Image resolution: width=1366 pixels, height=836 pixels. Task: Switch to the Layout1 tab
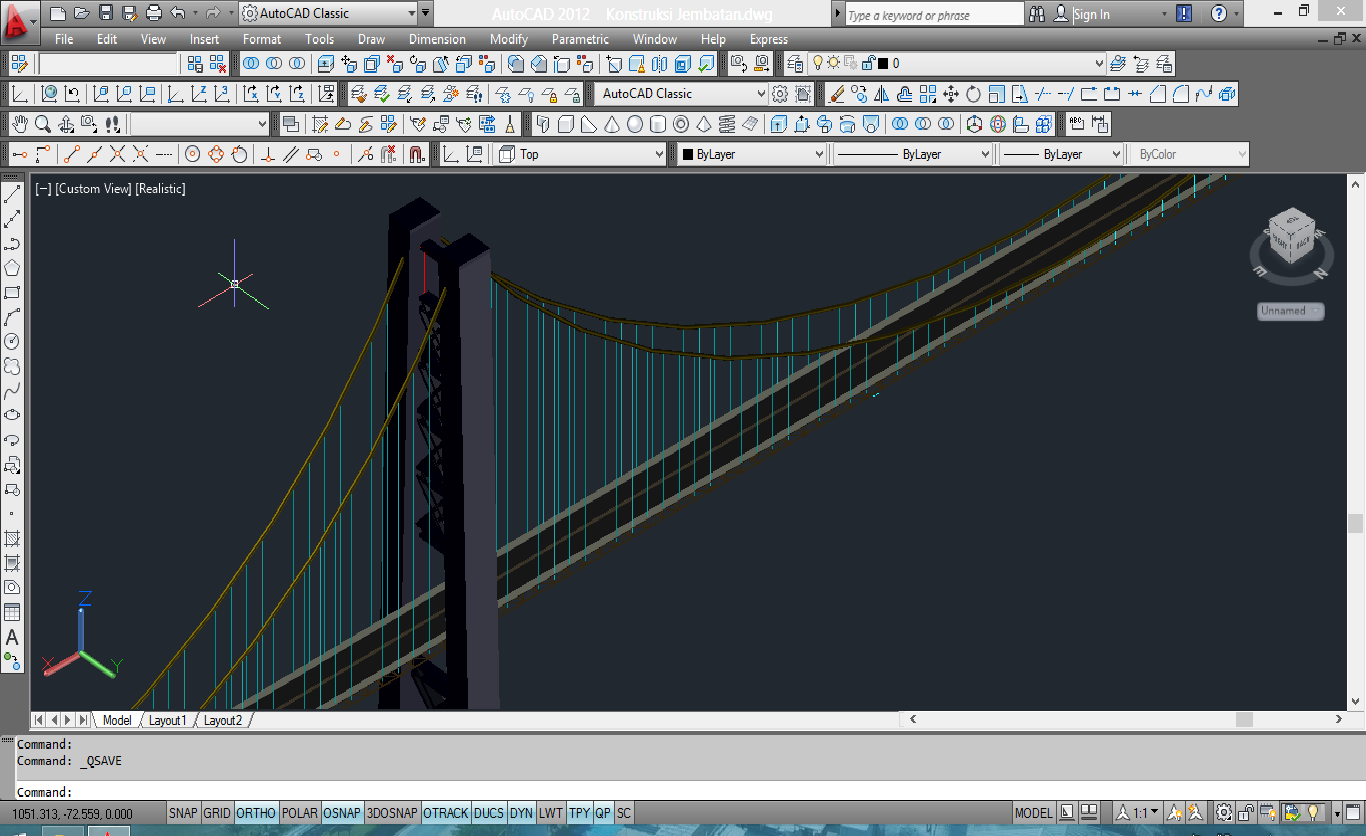coord(168,720)
